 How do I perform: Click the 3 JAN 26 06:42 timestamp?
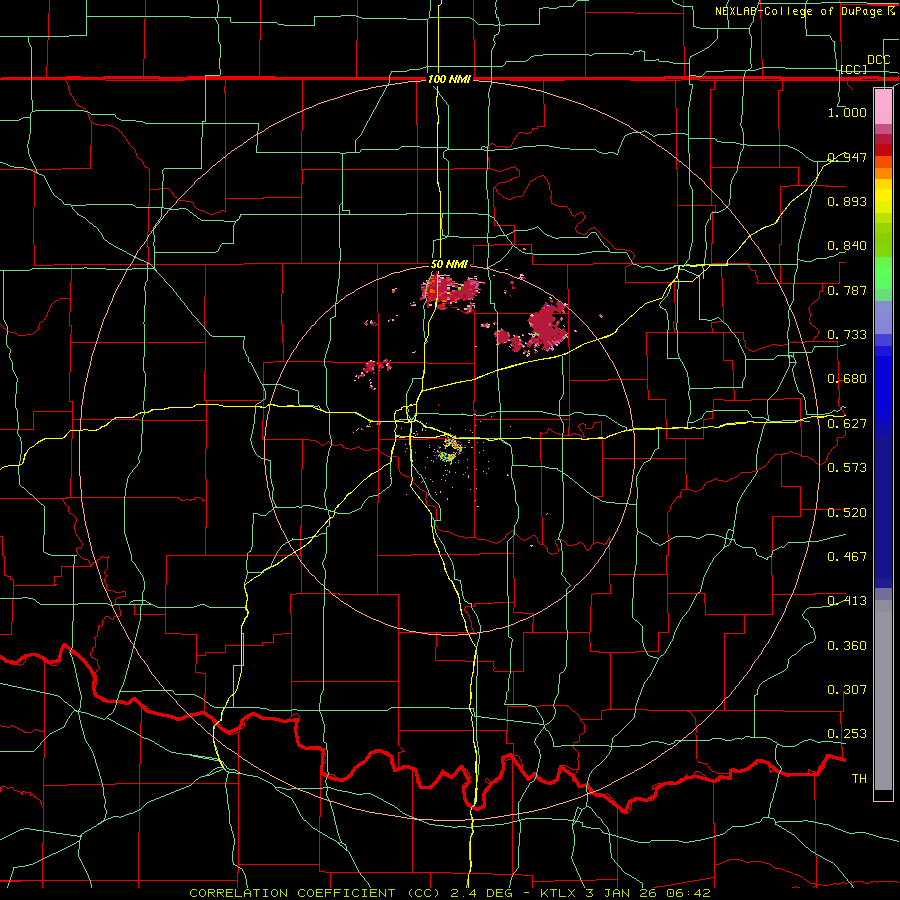649,893
